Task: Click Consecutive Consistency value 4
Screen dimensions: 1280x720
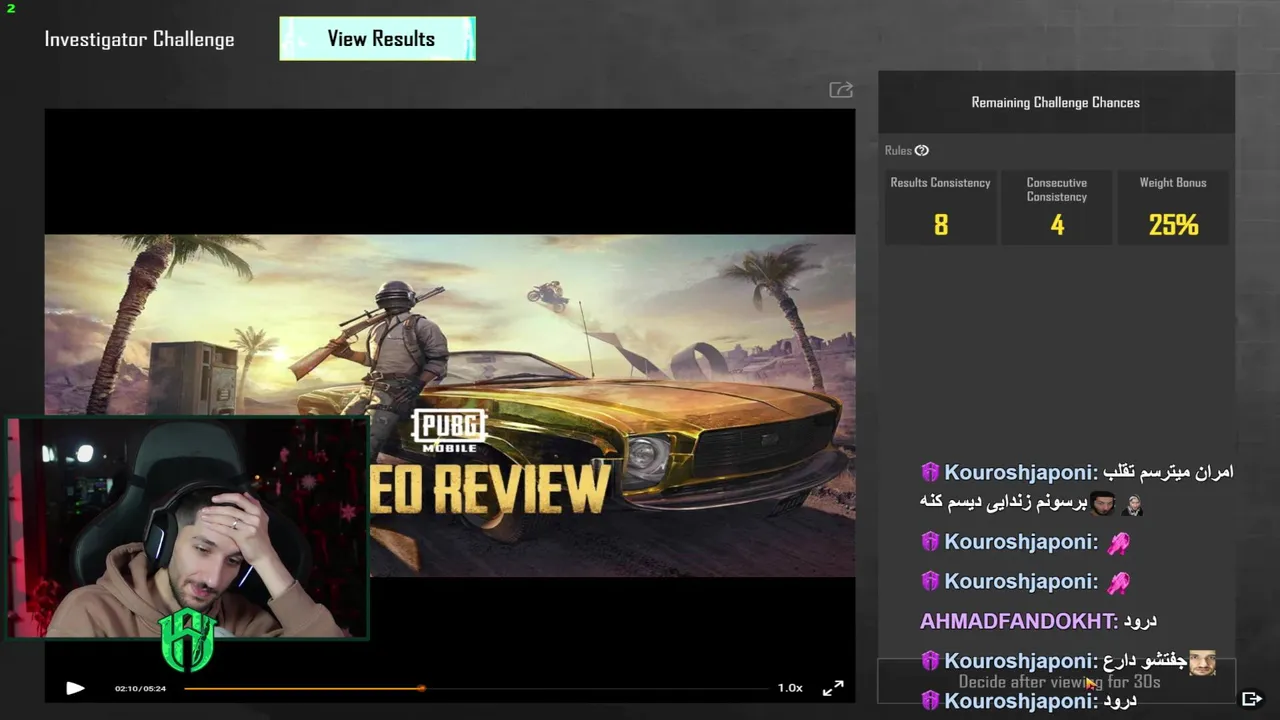Action: 1057,225
